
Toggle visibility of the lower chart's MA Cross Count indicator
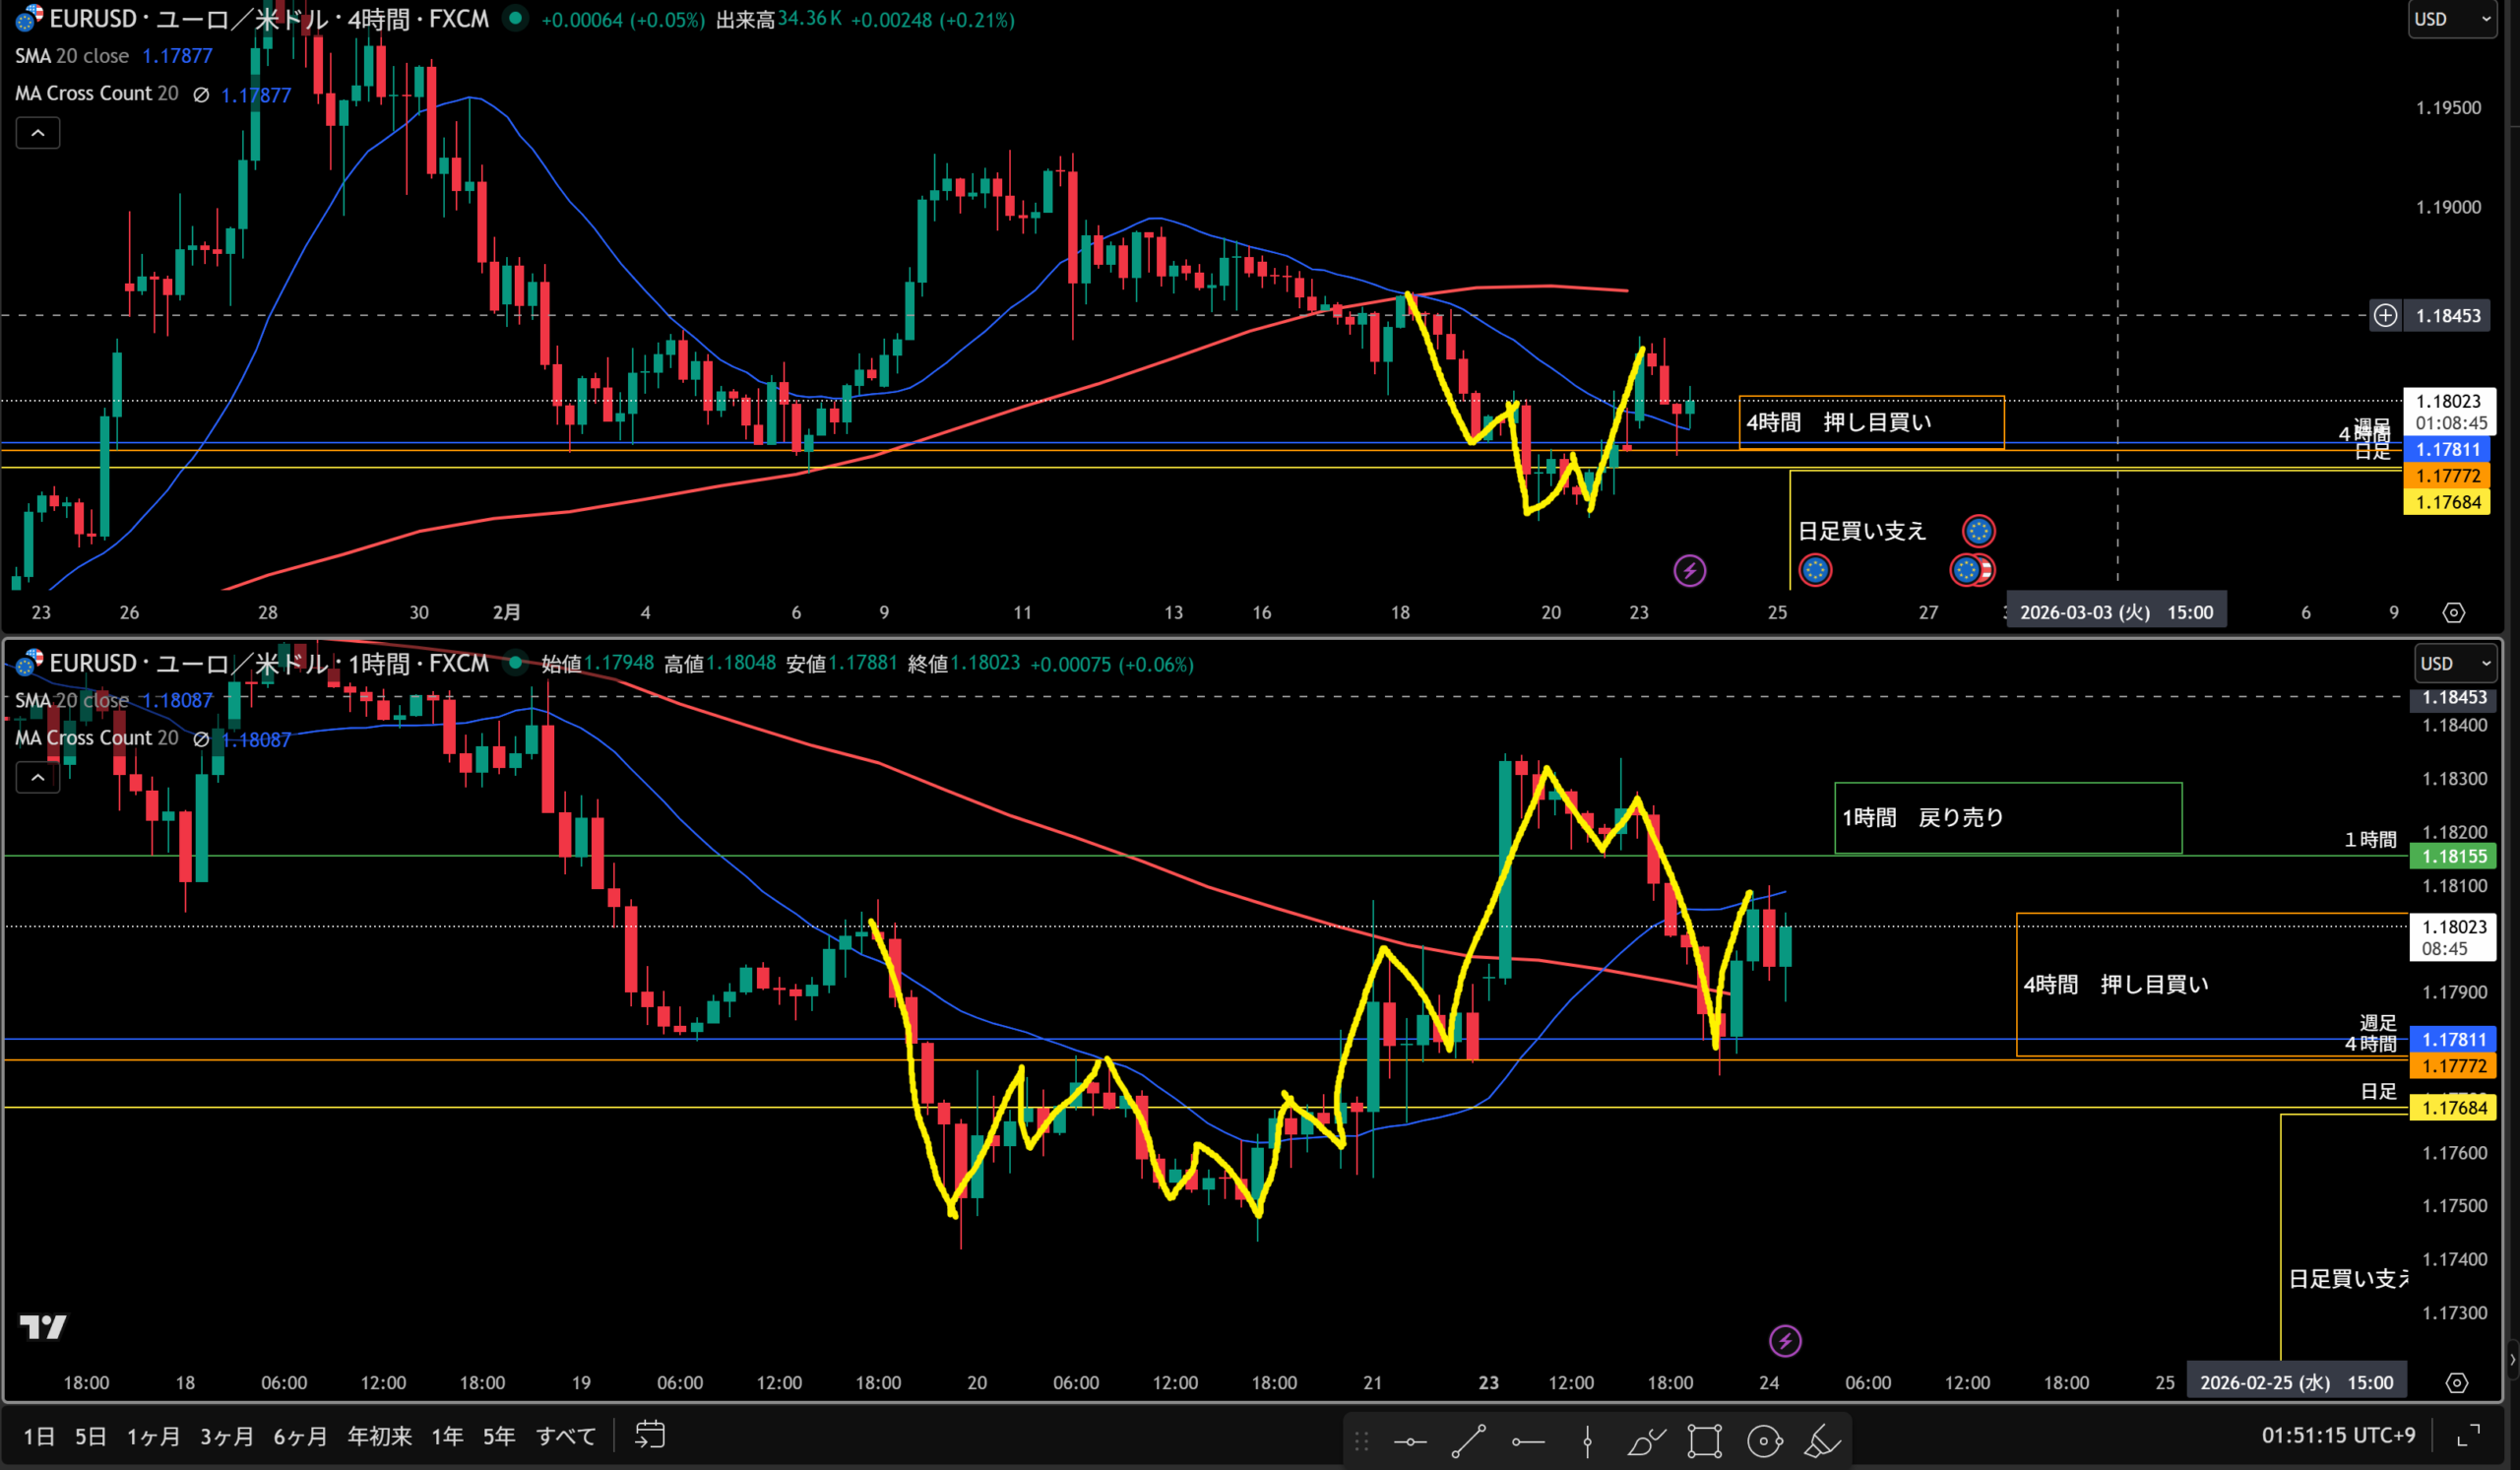pos(201,739)
